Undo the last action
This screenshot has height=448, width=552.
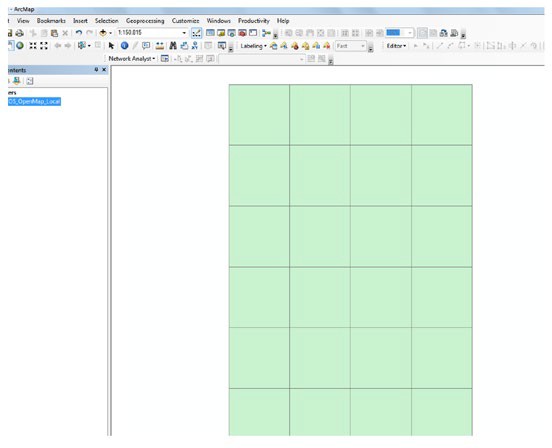[79, 33]
